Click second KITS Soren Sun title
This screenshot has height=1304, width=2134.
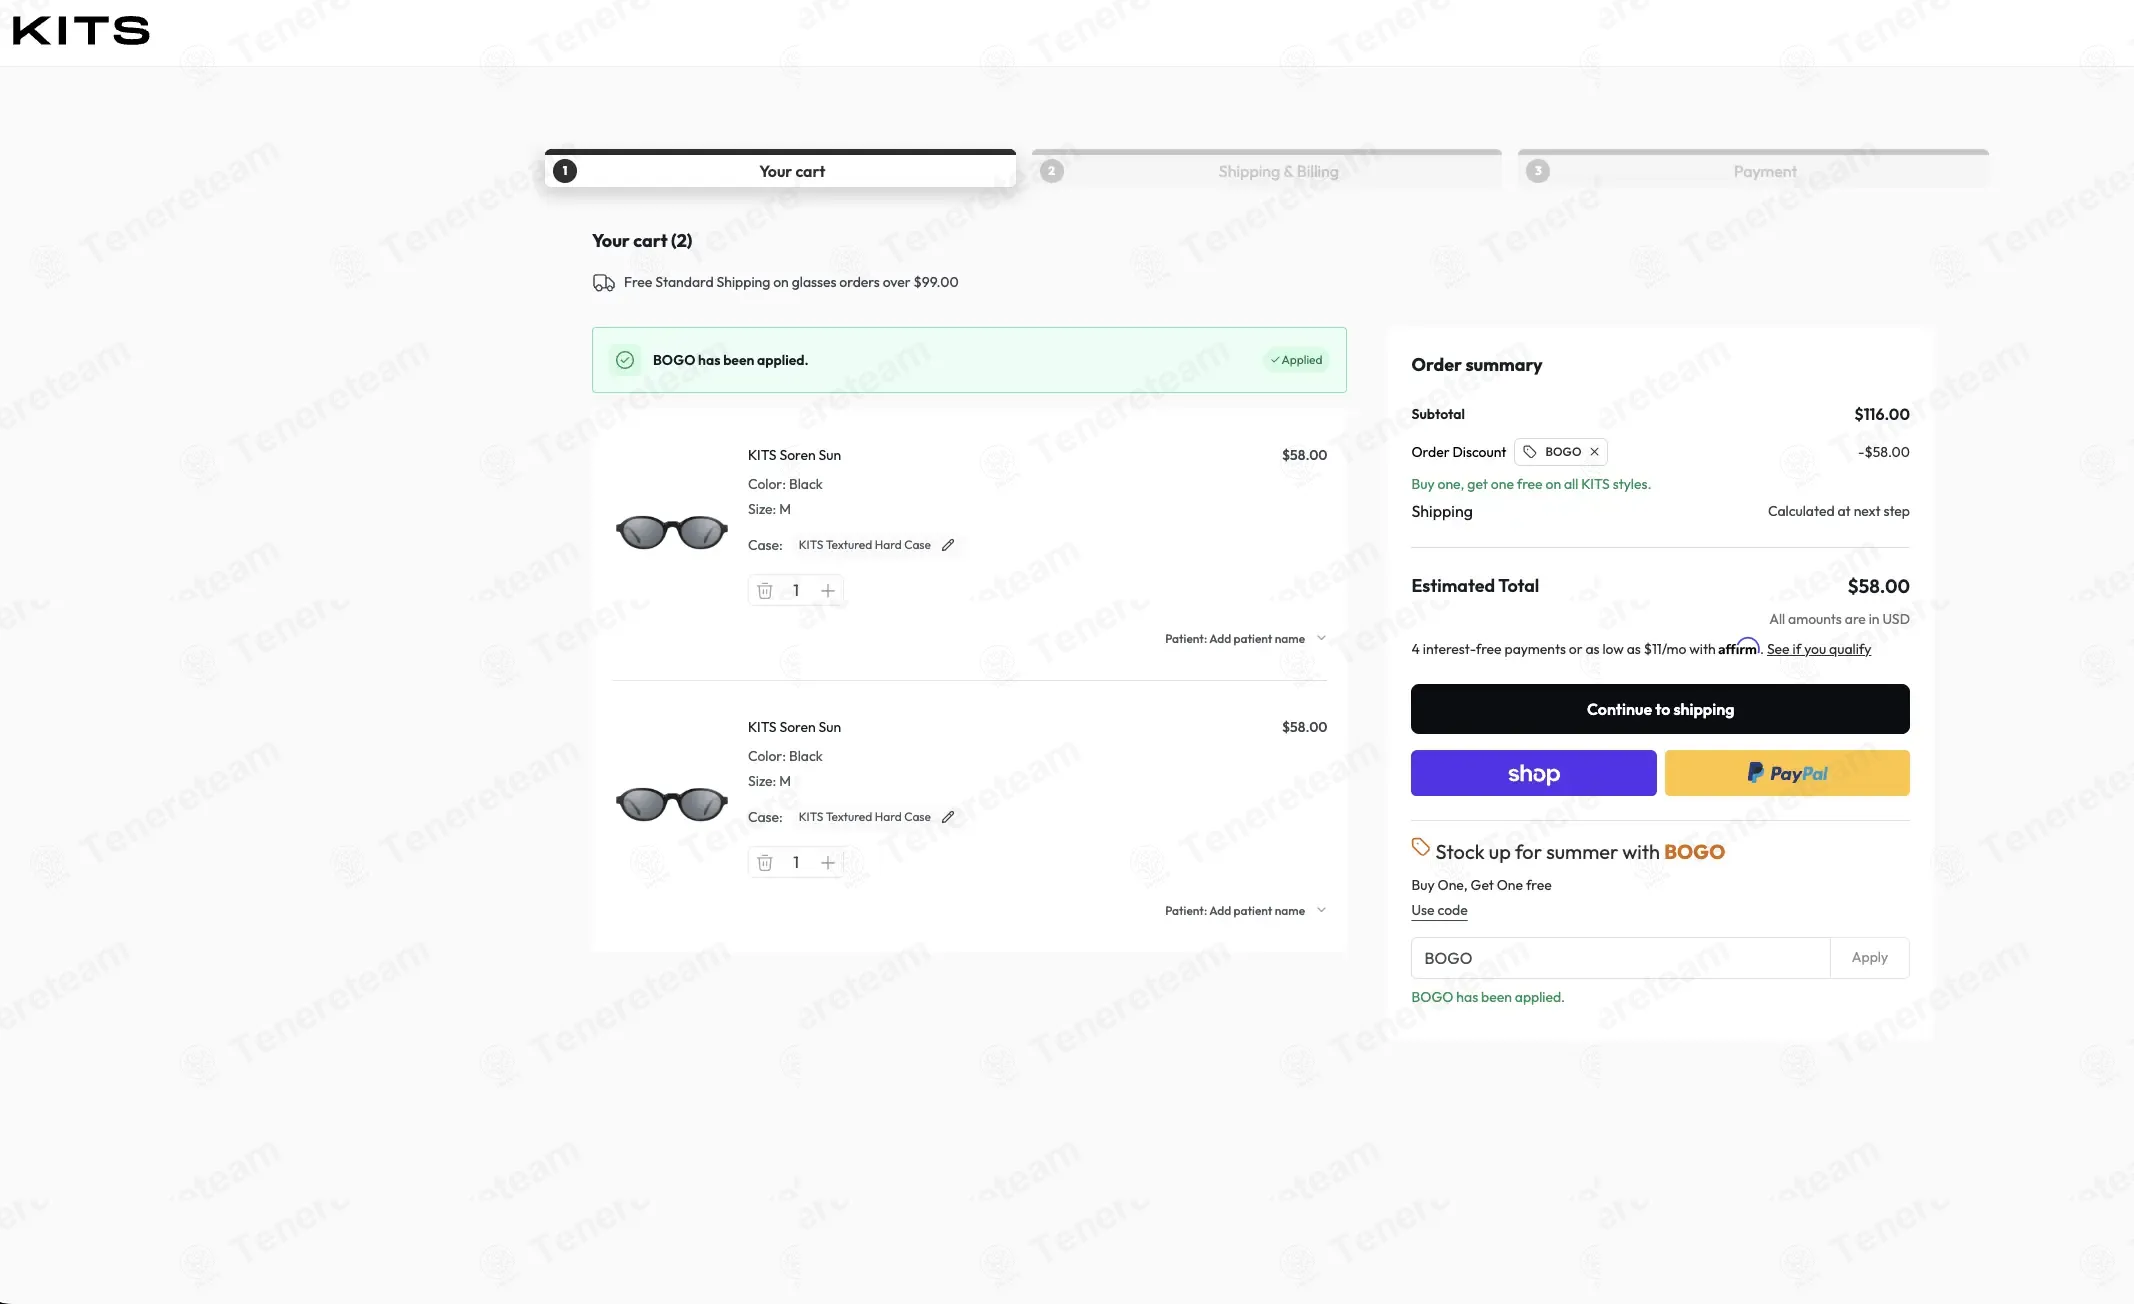[x=794, y=727]
